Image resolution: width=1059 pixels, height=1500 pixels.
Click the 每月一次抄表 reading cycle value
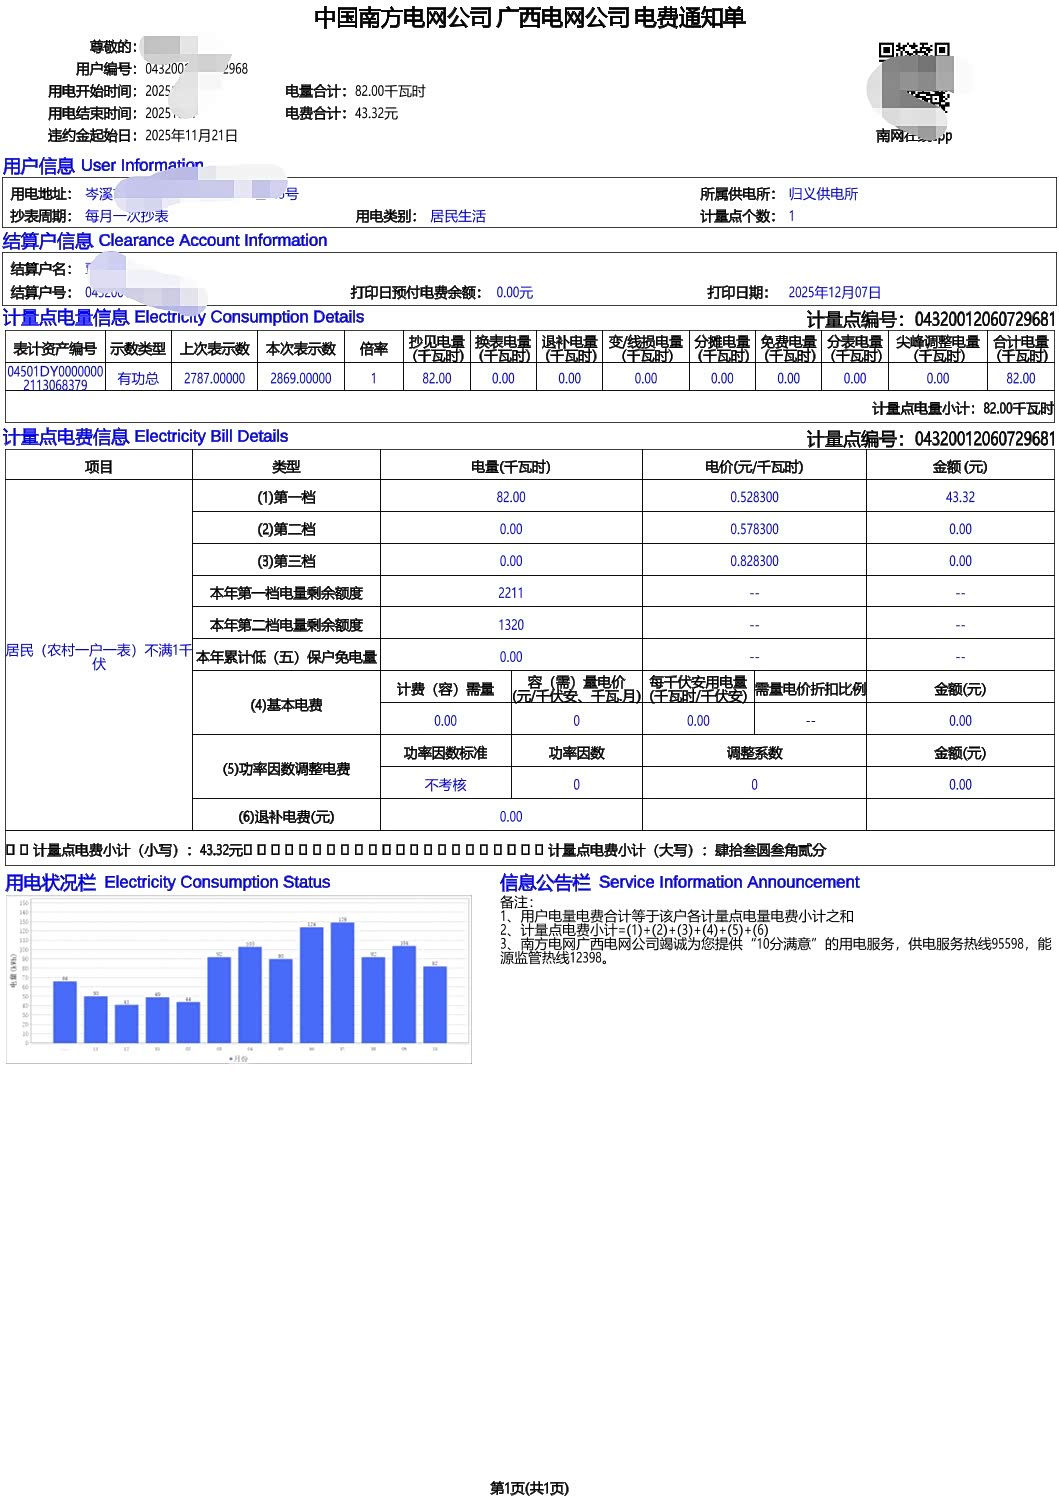[x=127, y=216]
